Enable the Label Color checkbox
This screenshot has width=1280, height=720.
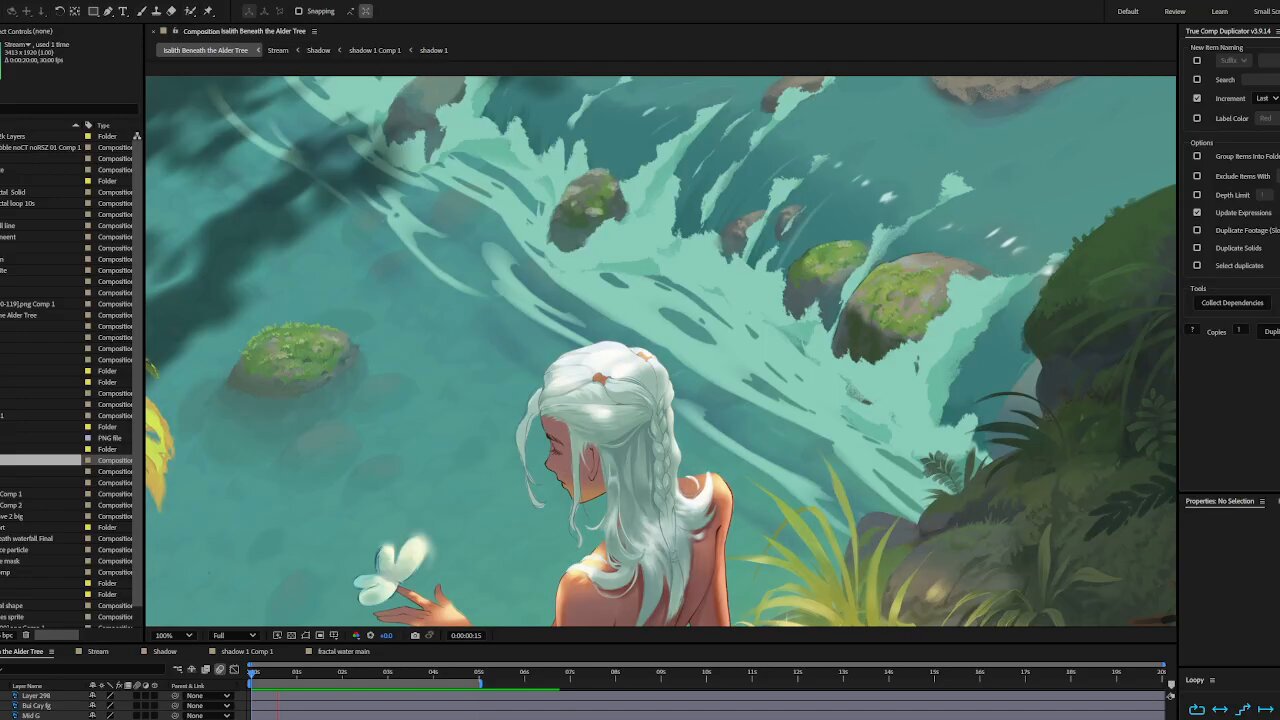(x=1197, y=118)
